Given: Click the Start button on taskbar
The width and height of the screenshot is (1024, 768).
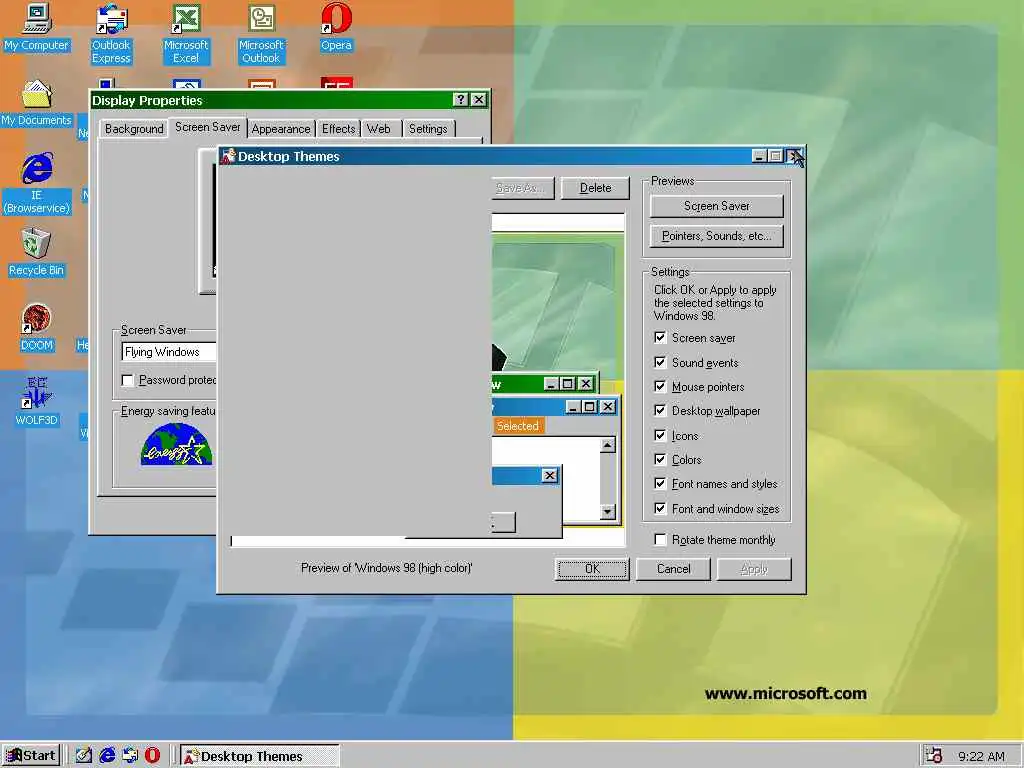Looking at the screenshot, I should [31, 756].
